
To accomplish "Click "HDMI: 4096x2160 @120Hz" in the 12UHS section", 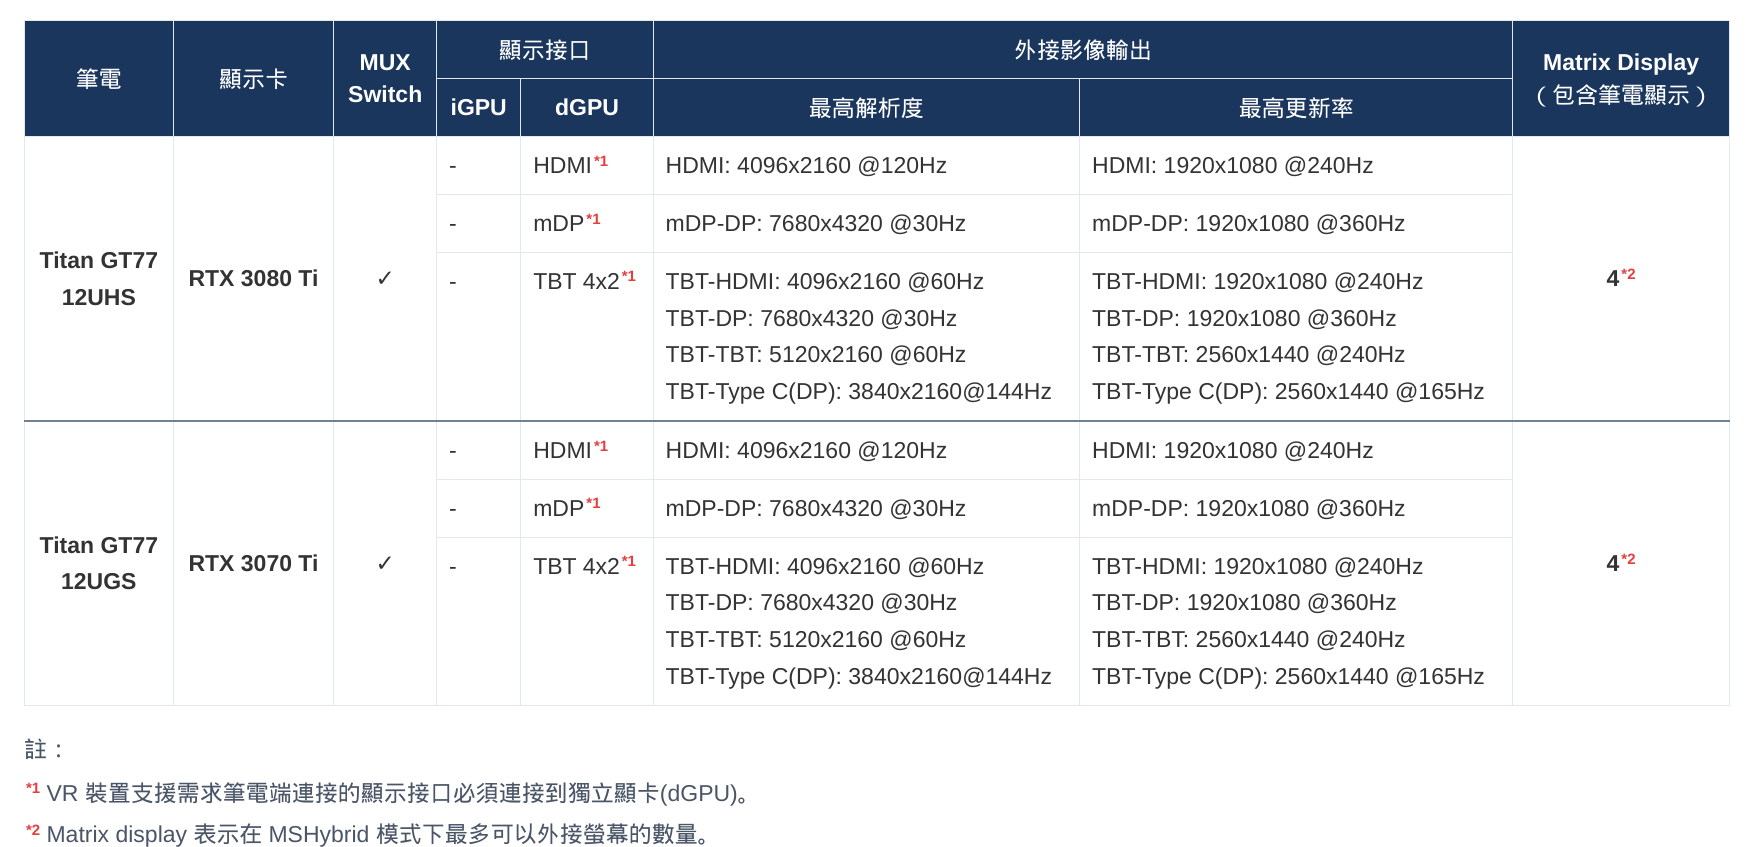I will (x=806, y=165).
